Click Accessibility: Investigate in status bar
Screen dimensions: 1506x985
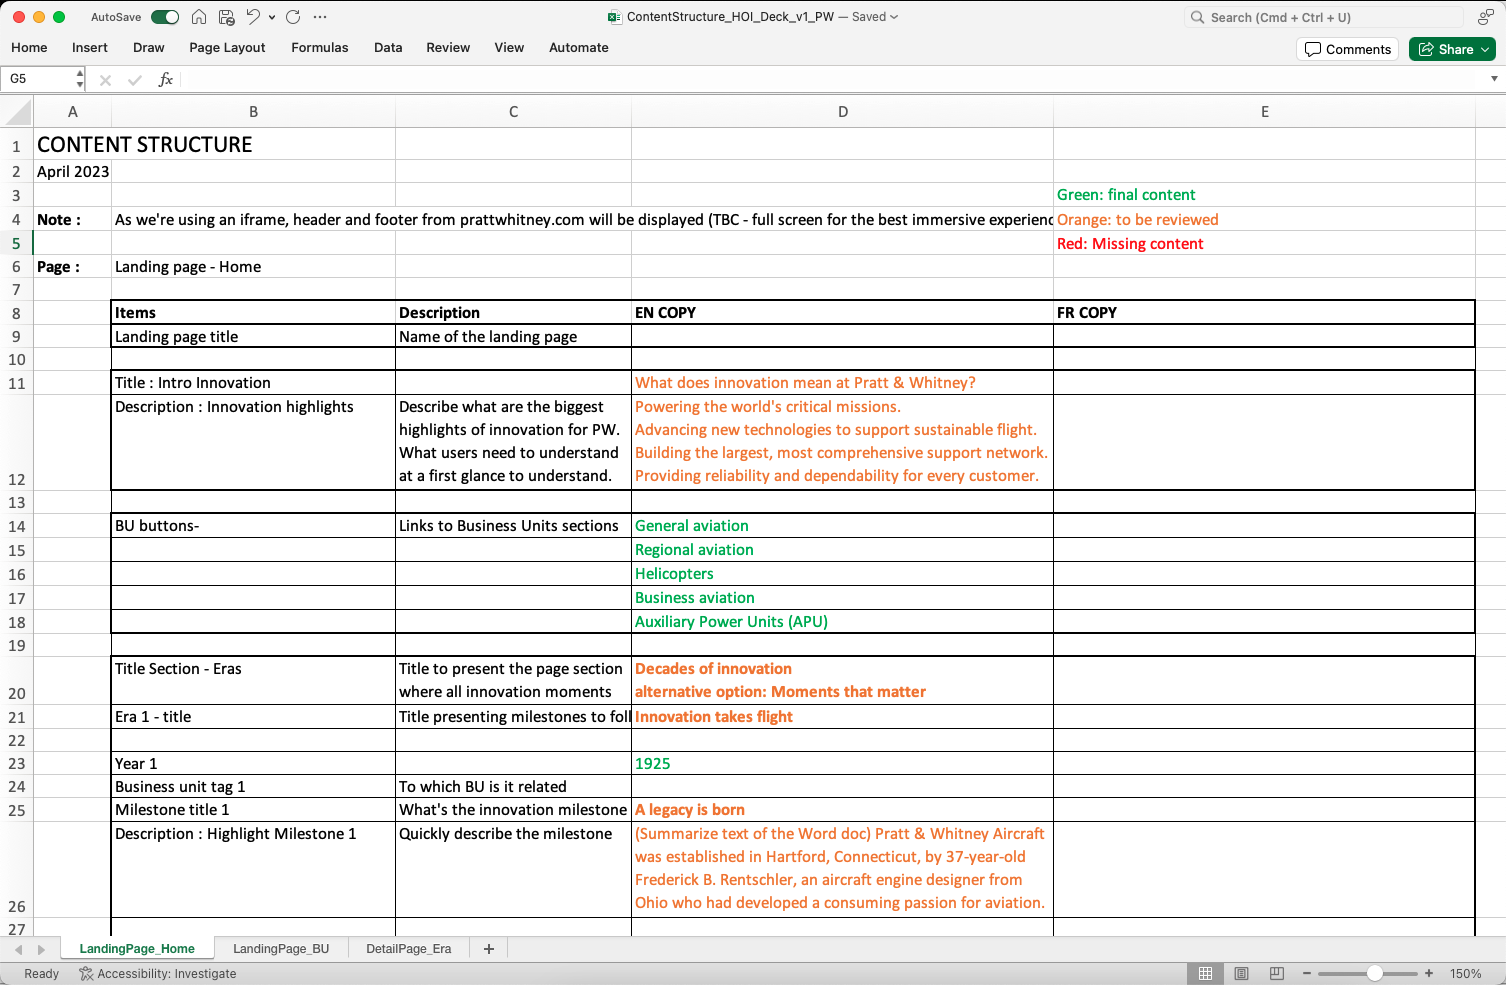[x=158, y=973]
